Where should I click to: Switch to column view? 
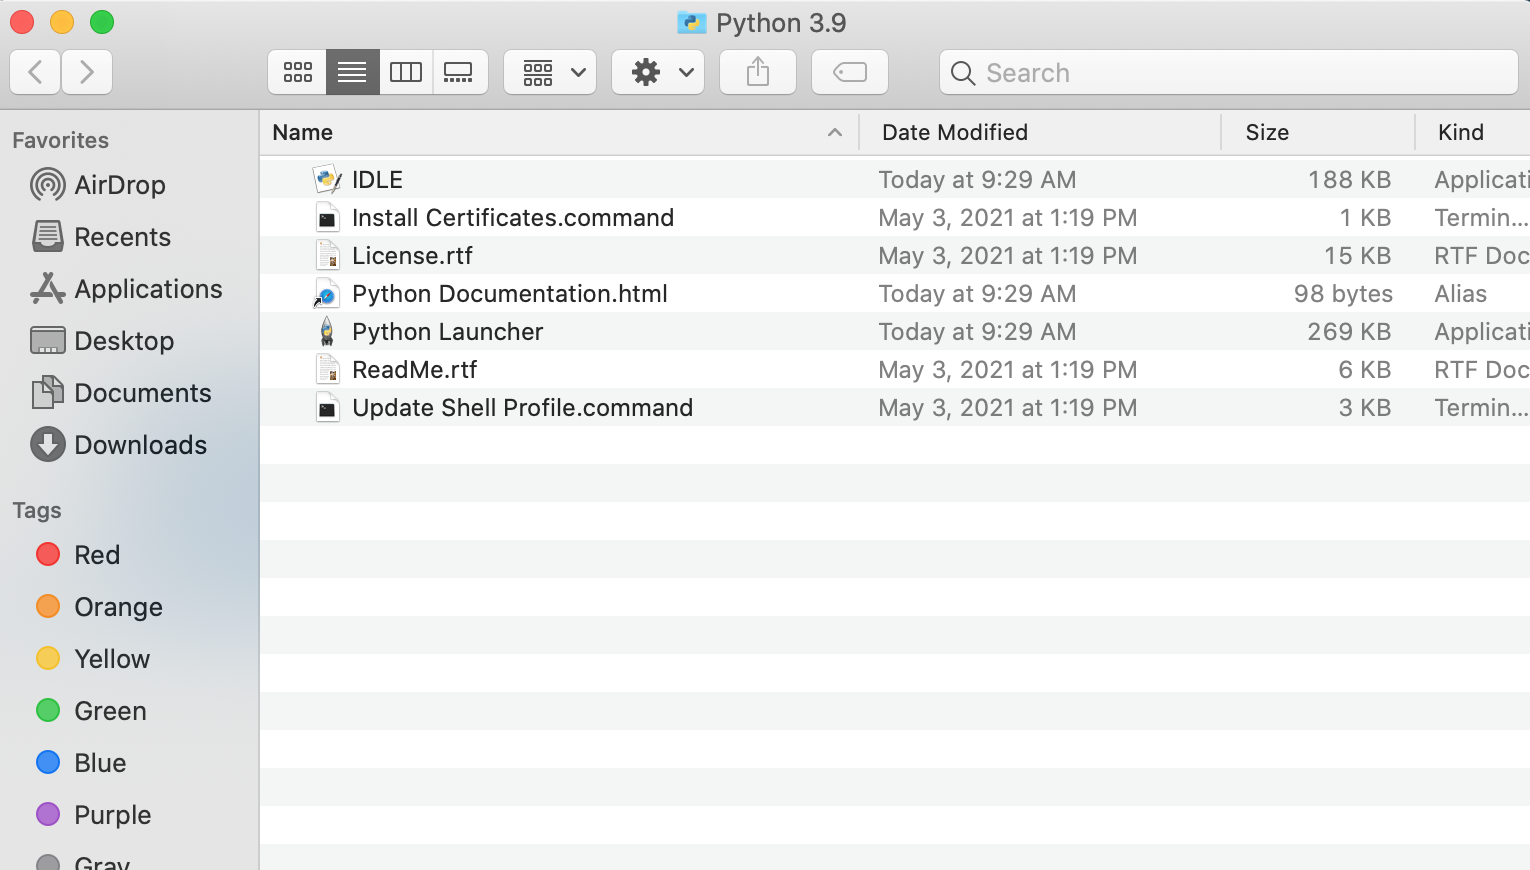pos(406,72)
